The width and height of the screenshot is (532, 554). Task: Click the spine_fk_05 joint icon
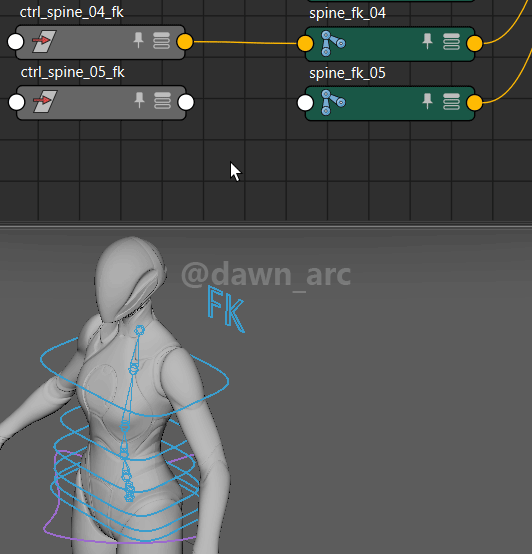[x=333, y=102]
